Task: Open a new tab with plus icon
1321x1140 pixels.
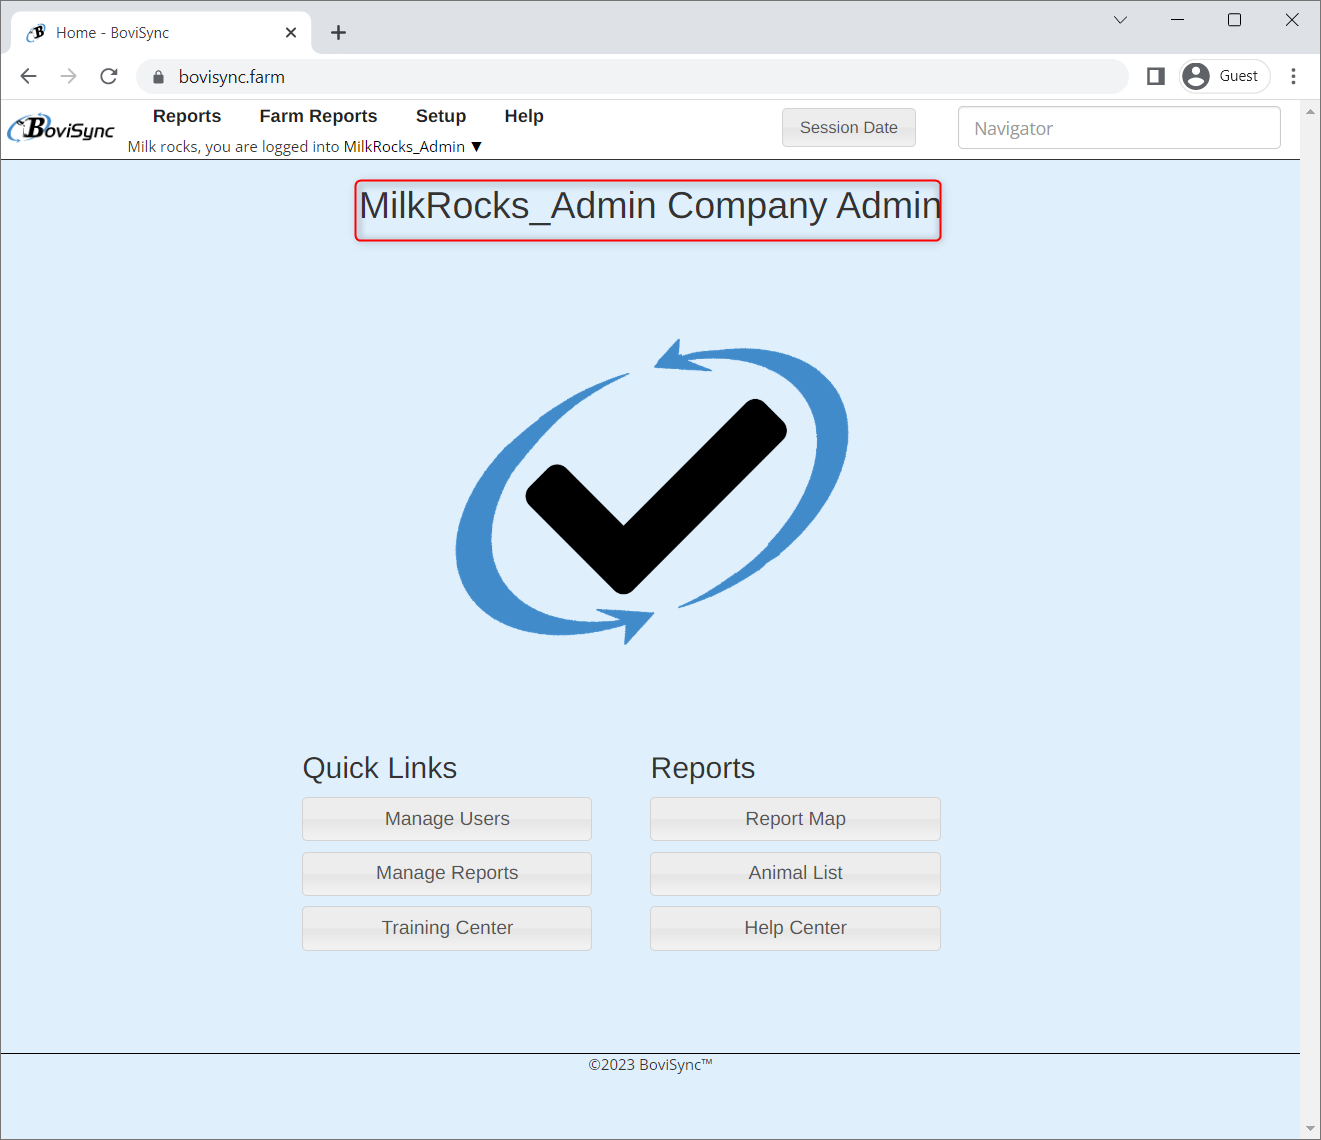Action: click(338, 33)
